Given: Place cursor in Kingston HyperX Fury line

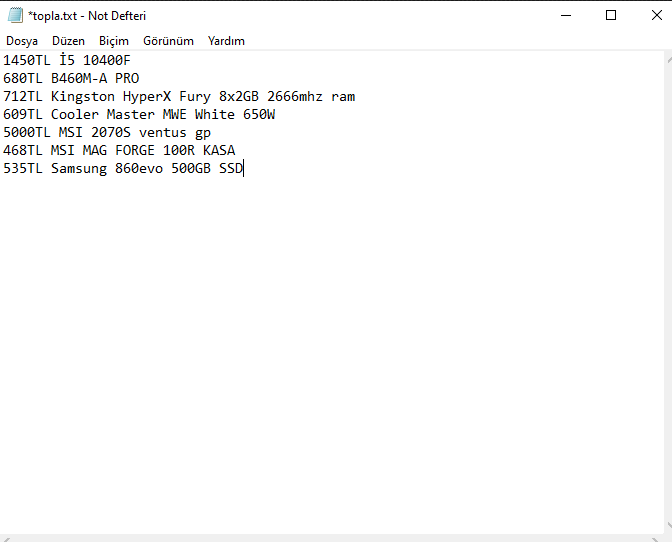Looking at the screenshot, I should tap(179, 96).
